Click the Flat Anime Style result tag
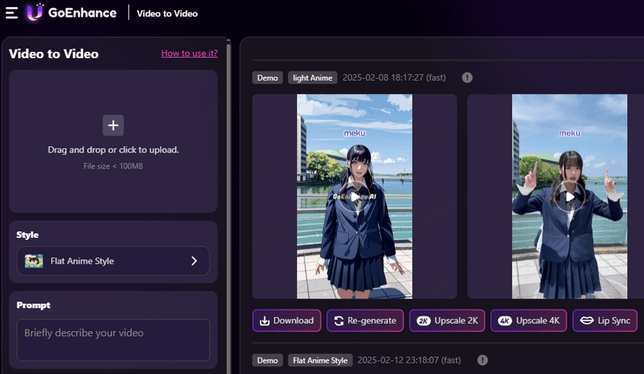 pos(320,360)
